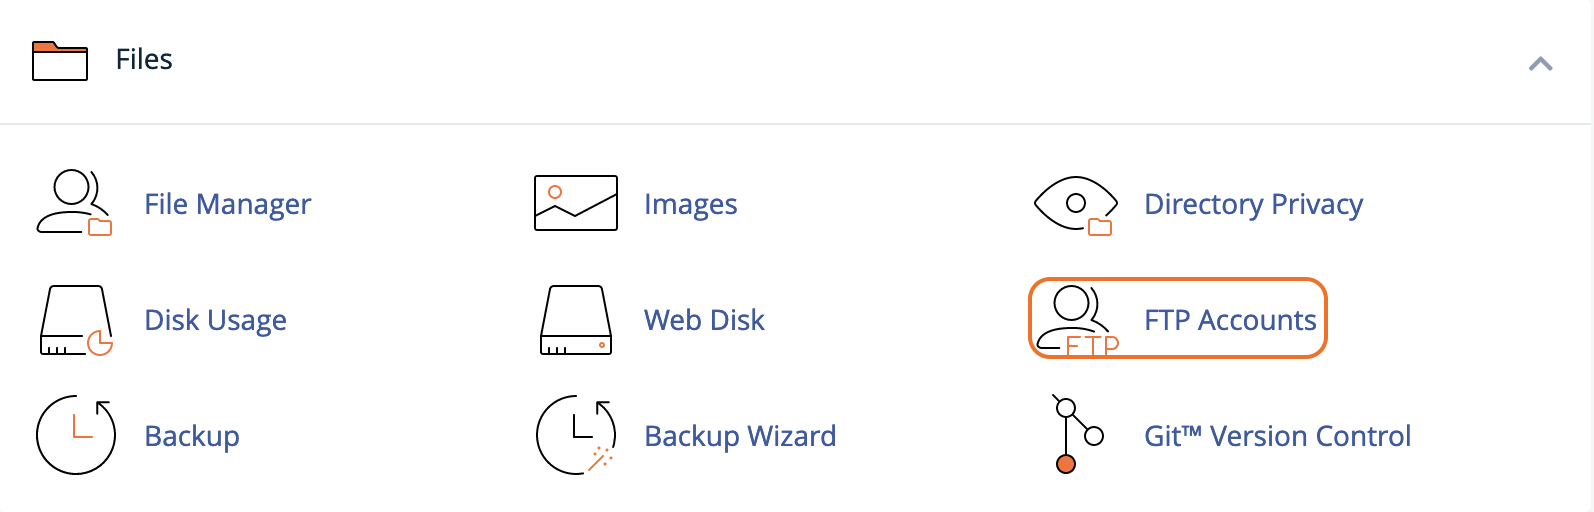The height and width of the screenshot is (512, 1594).
Task: Open the File Manager link
Action: click(x=228, y=204)
